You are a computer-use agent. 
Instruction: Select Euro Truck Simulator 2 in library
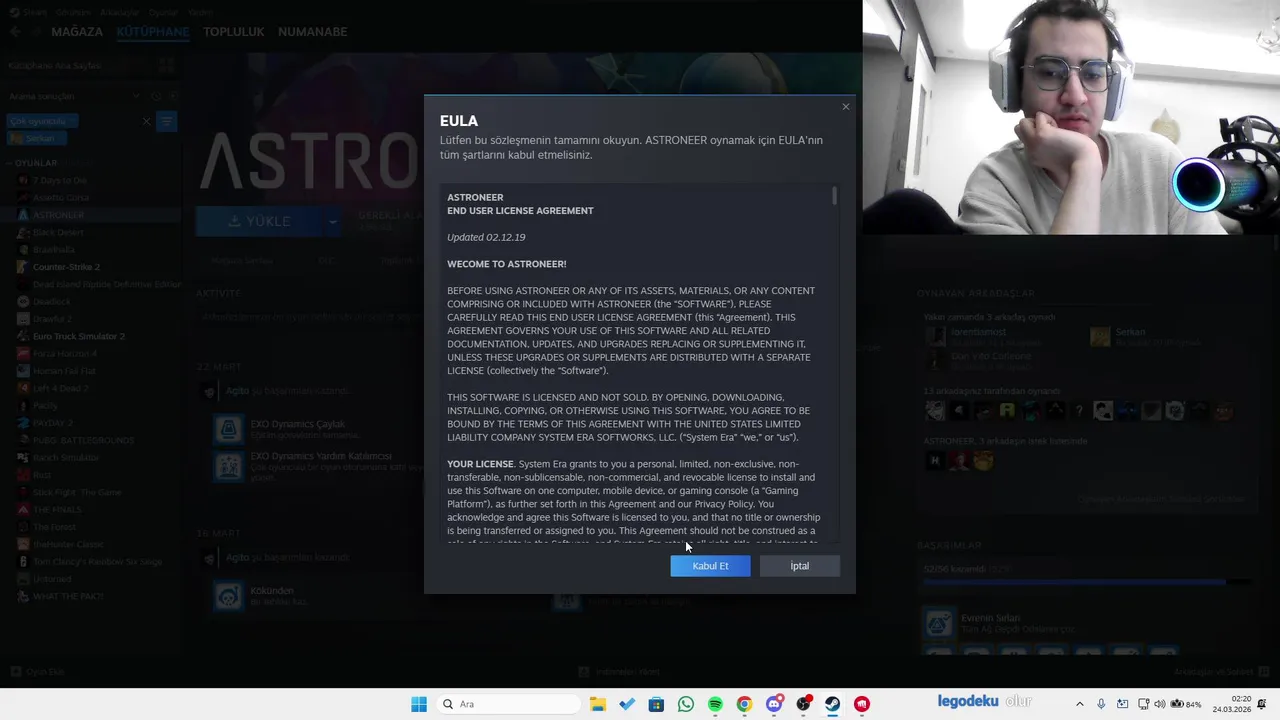pos(79,336)
